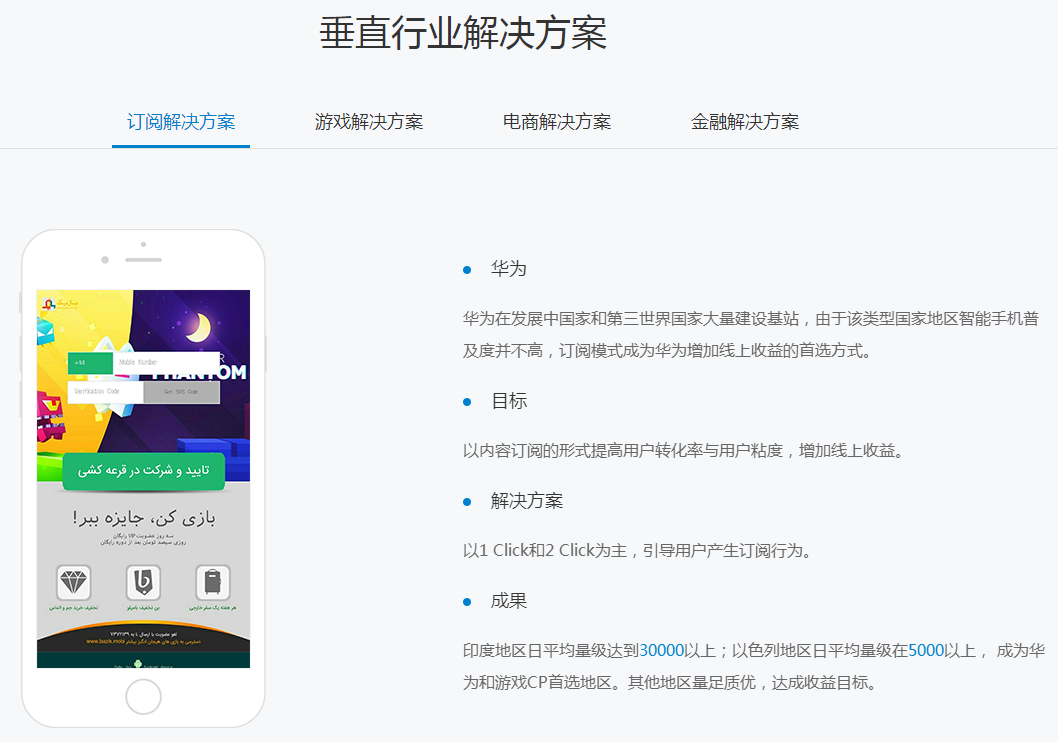The image size is (1058, 742).
Task: Click the 目标 bullet heading
Action: [509, 401]
